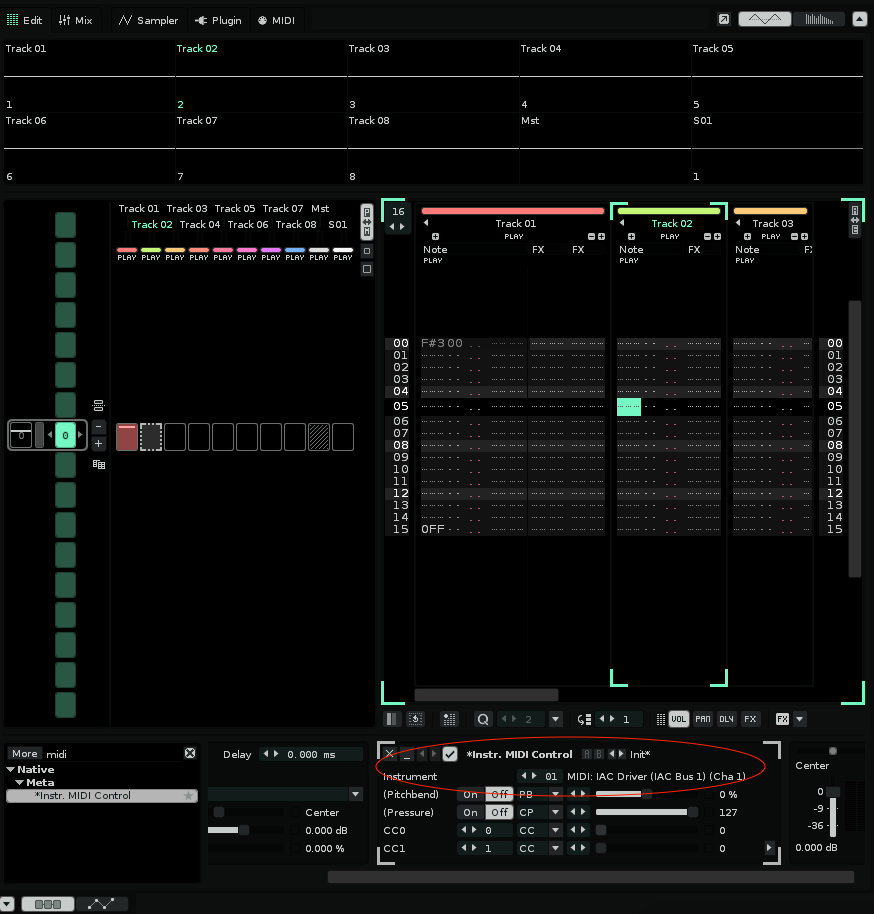Click the More button in the device browser
Viewport: 874px width, 914px height.
coord(24,754)
